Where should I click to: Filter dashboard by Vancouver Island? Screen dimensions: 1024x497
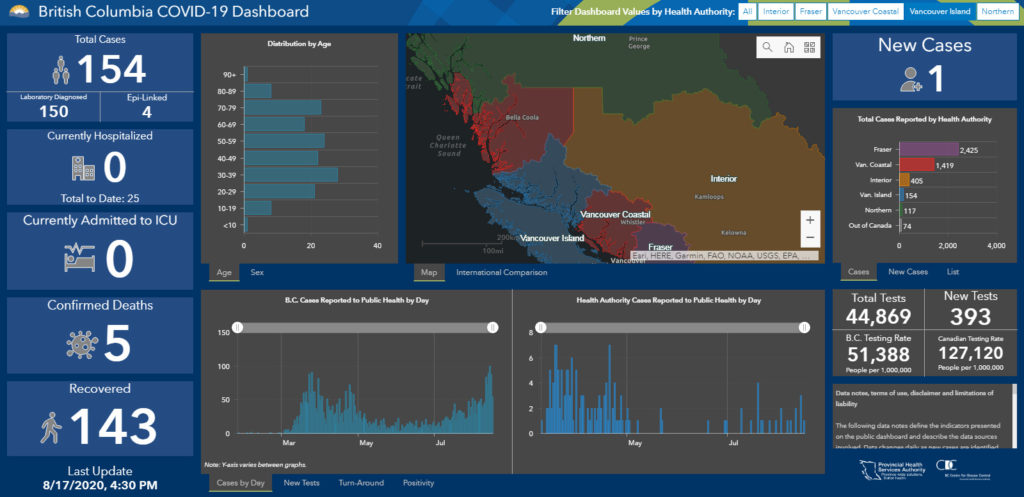click(937, 12)
